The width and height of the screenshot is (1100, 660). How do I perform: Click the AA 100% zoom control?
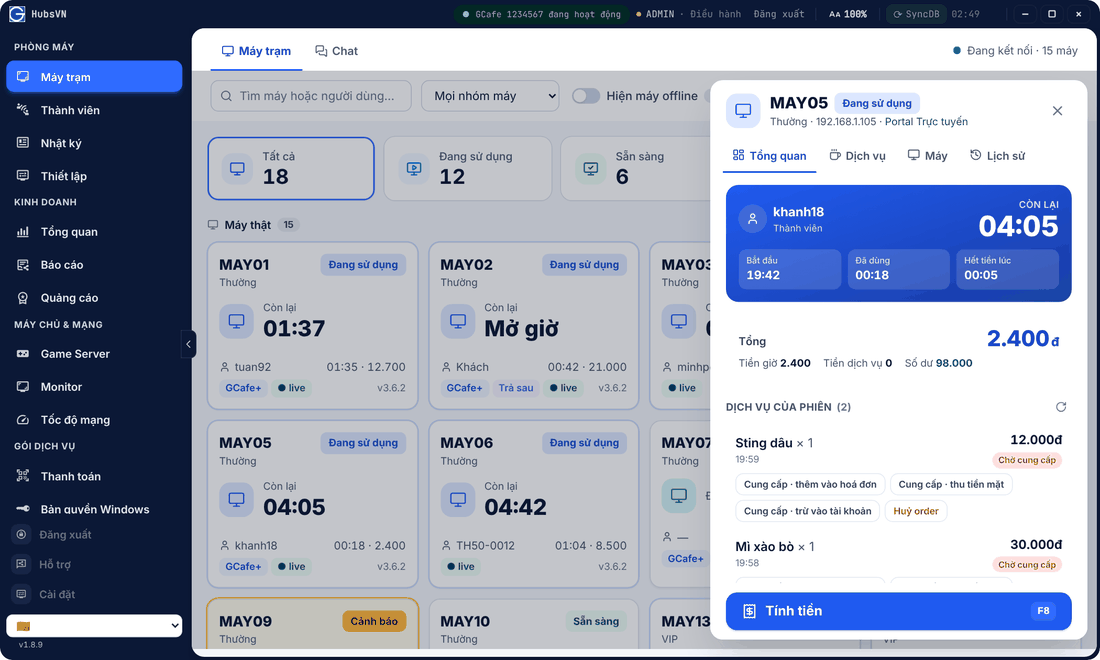(847, 14)
